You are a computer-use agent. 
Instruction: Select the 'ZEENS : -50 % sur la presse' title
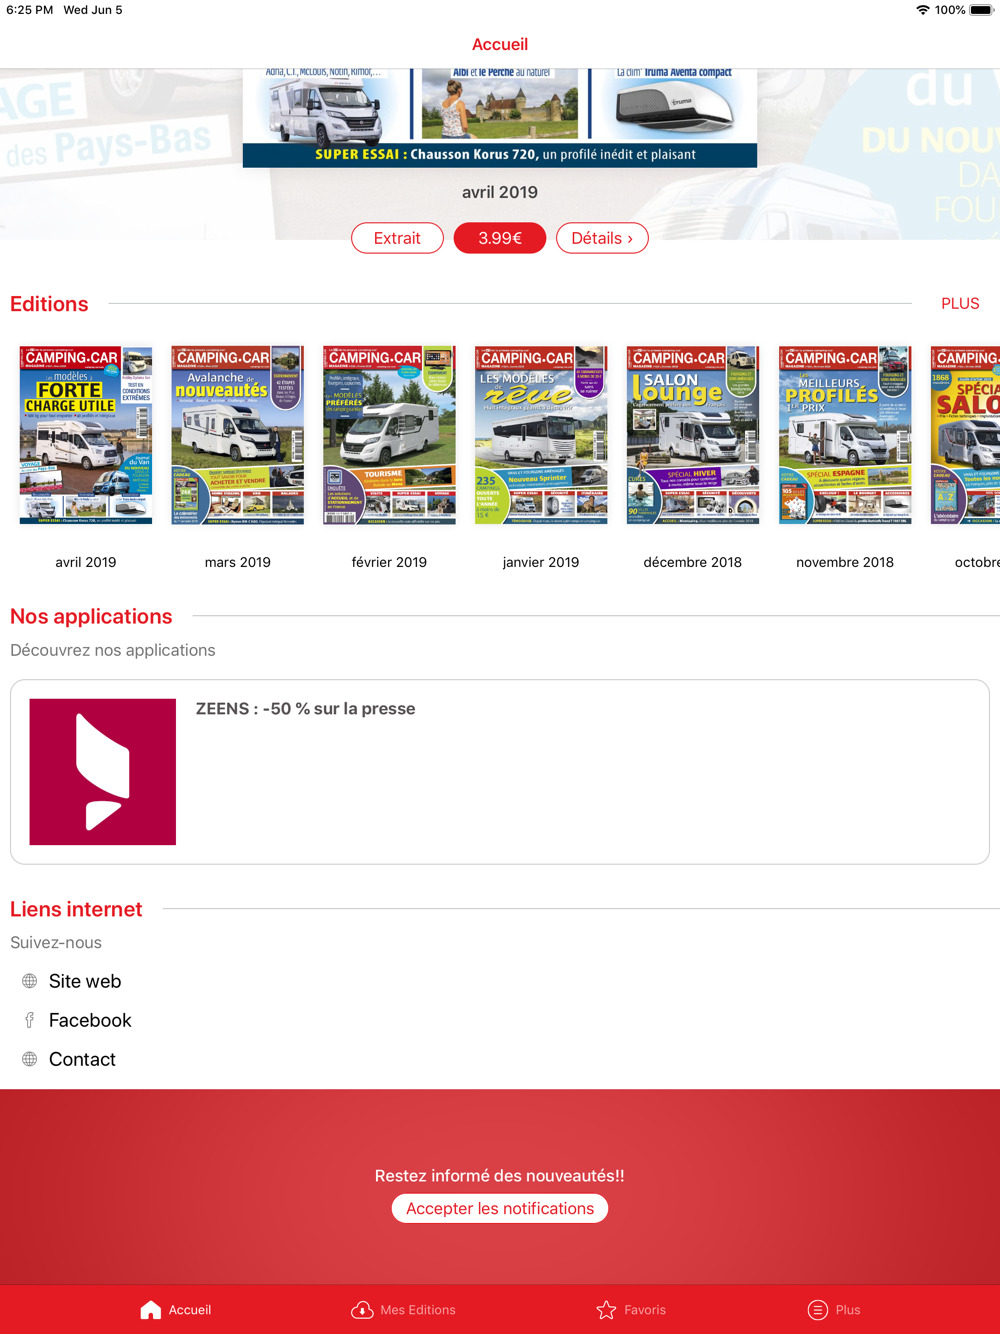[x=305, y=709]
